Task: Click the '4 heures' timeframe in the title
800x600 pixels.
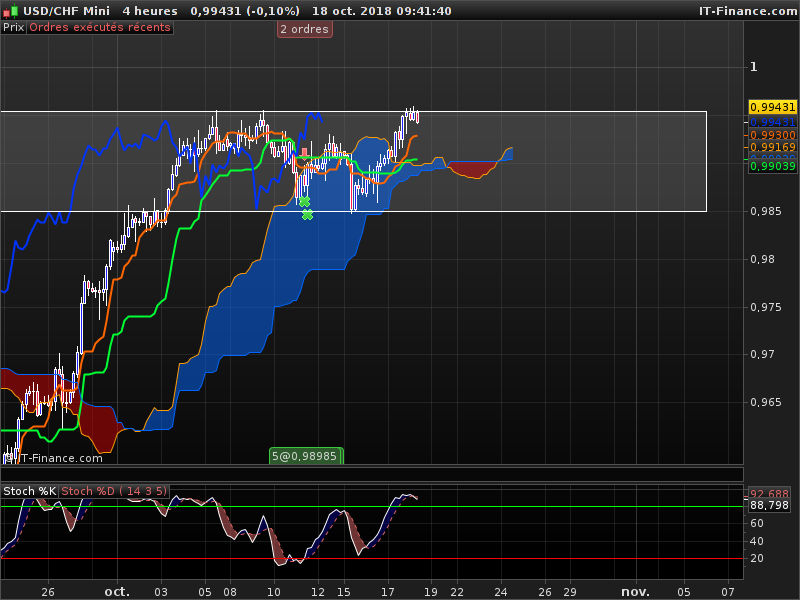Action: tap(150, 11)
